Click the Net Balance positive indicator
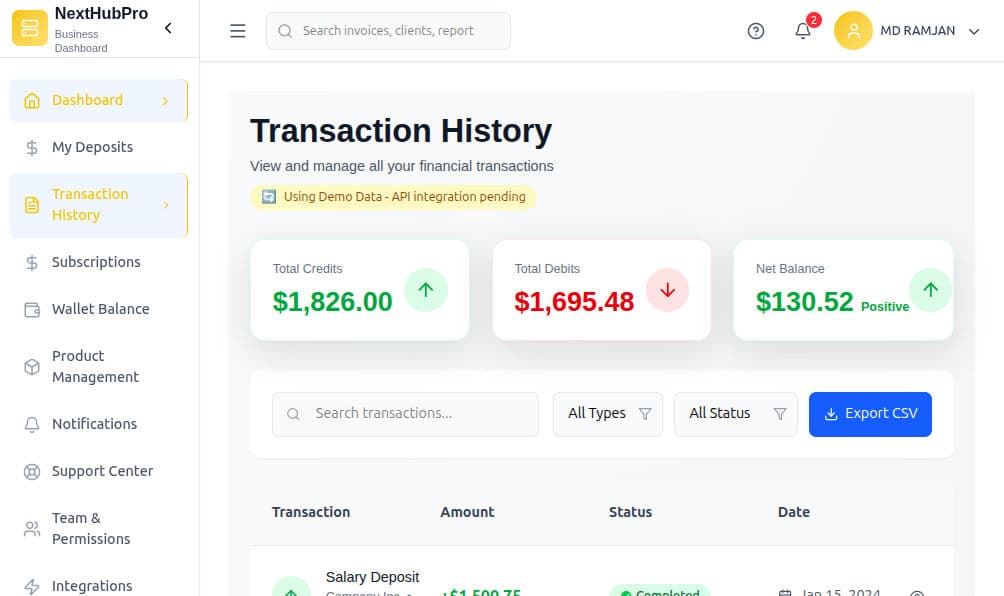Screen dimensions: 1004x596 click(930, 289)
